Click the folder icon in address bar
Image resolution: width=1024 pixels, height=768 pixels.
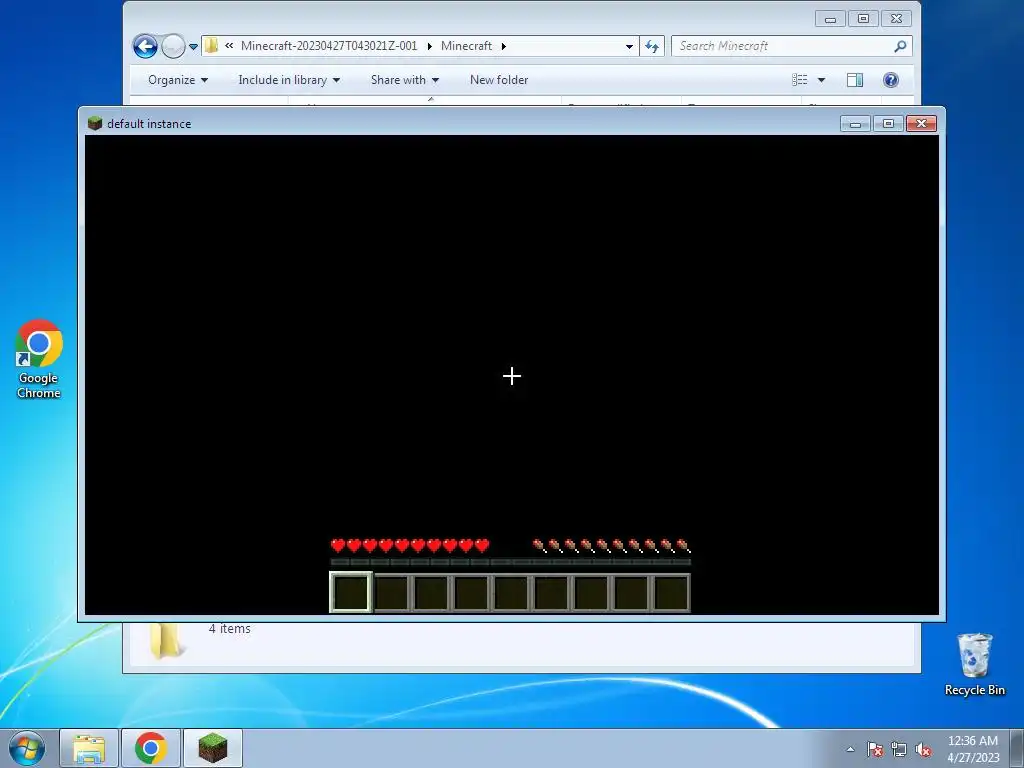pos(212,46)
